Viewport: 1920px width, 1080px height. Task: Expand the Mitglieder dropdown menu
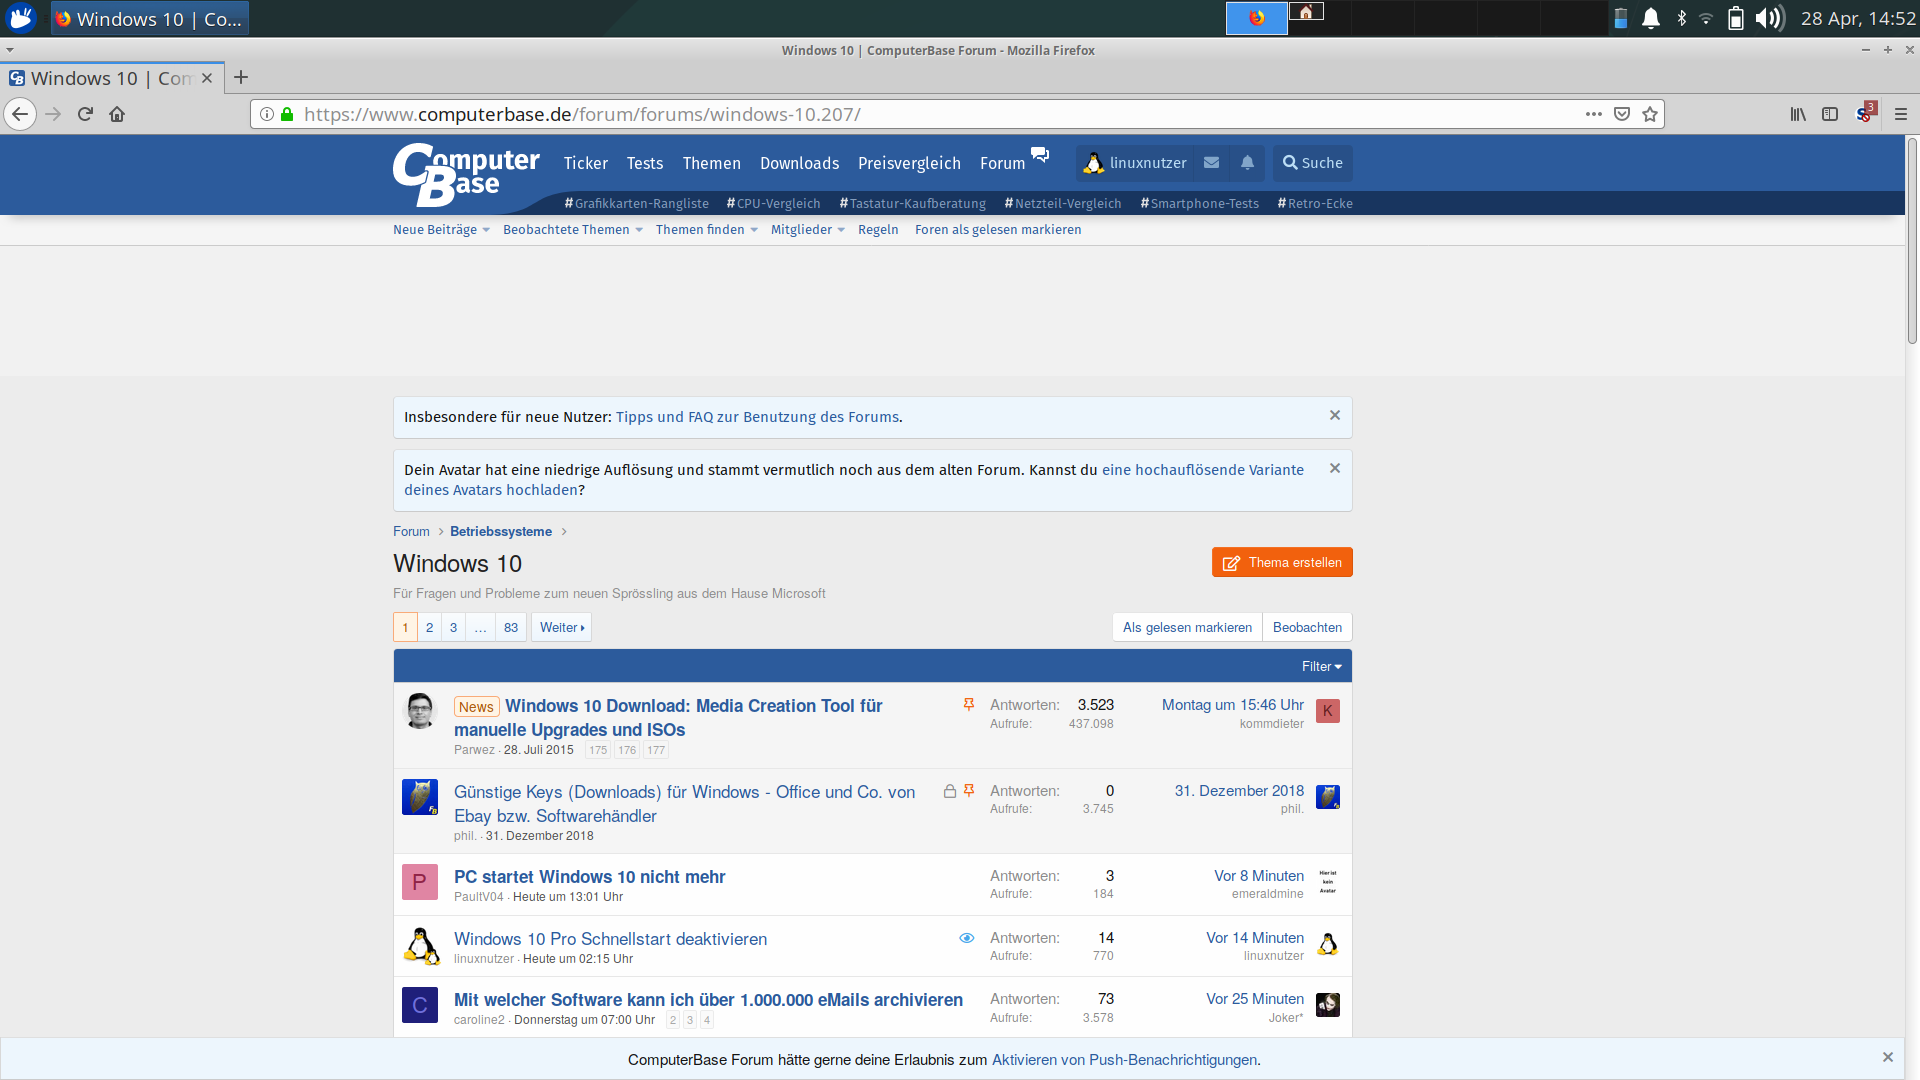pos(807,229)
